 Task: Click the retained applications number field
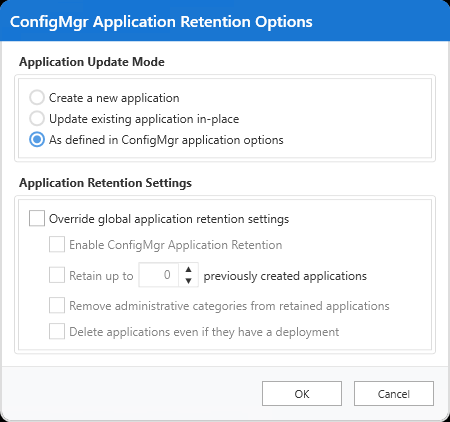click(x=159, y=275)
